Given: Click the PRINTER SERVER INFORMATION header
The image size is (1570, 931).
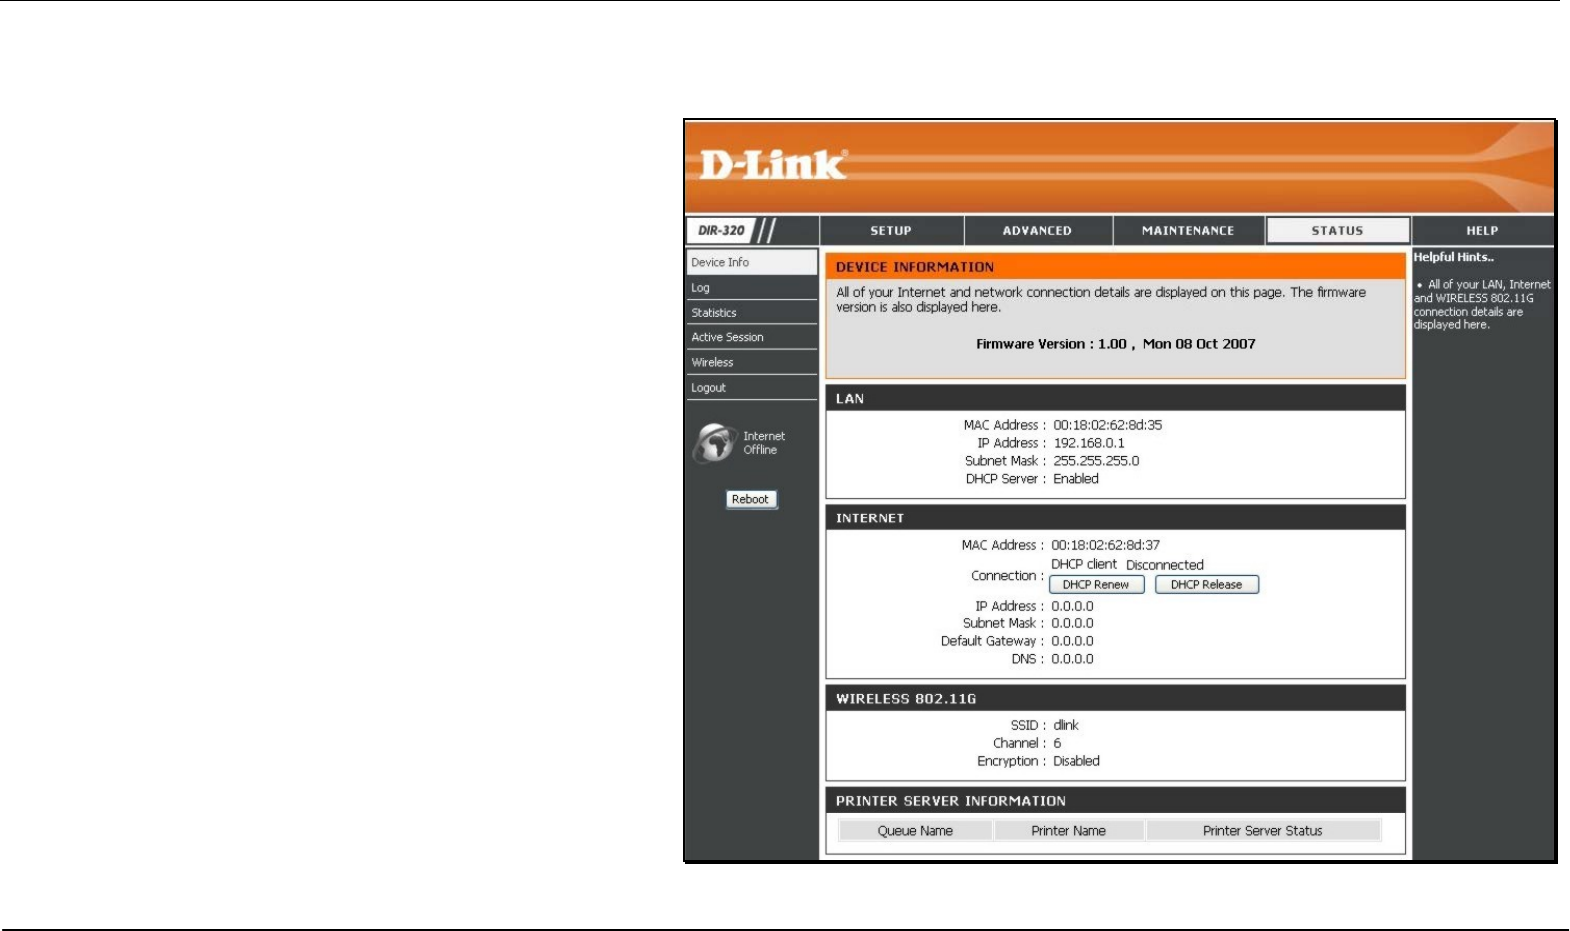Looking at the screenshot, I should coord(1115,801).
